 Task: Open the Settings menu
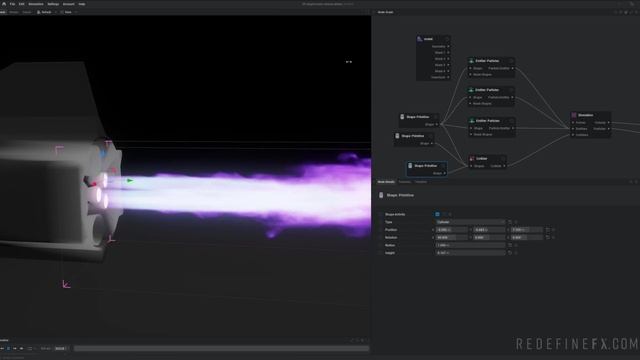53,4
